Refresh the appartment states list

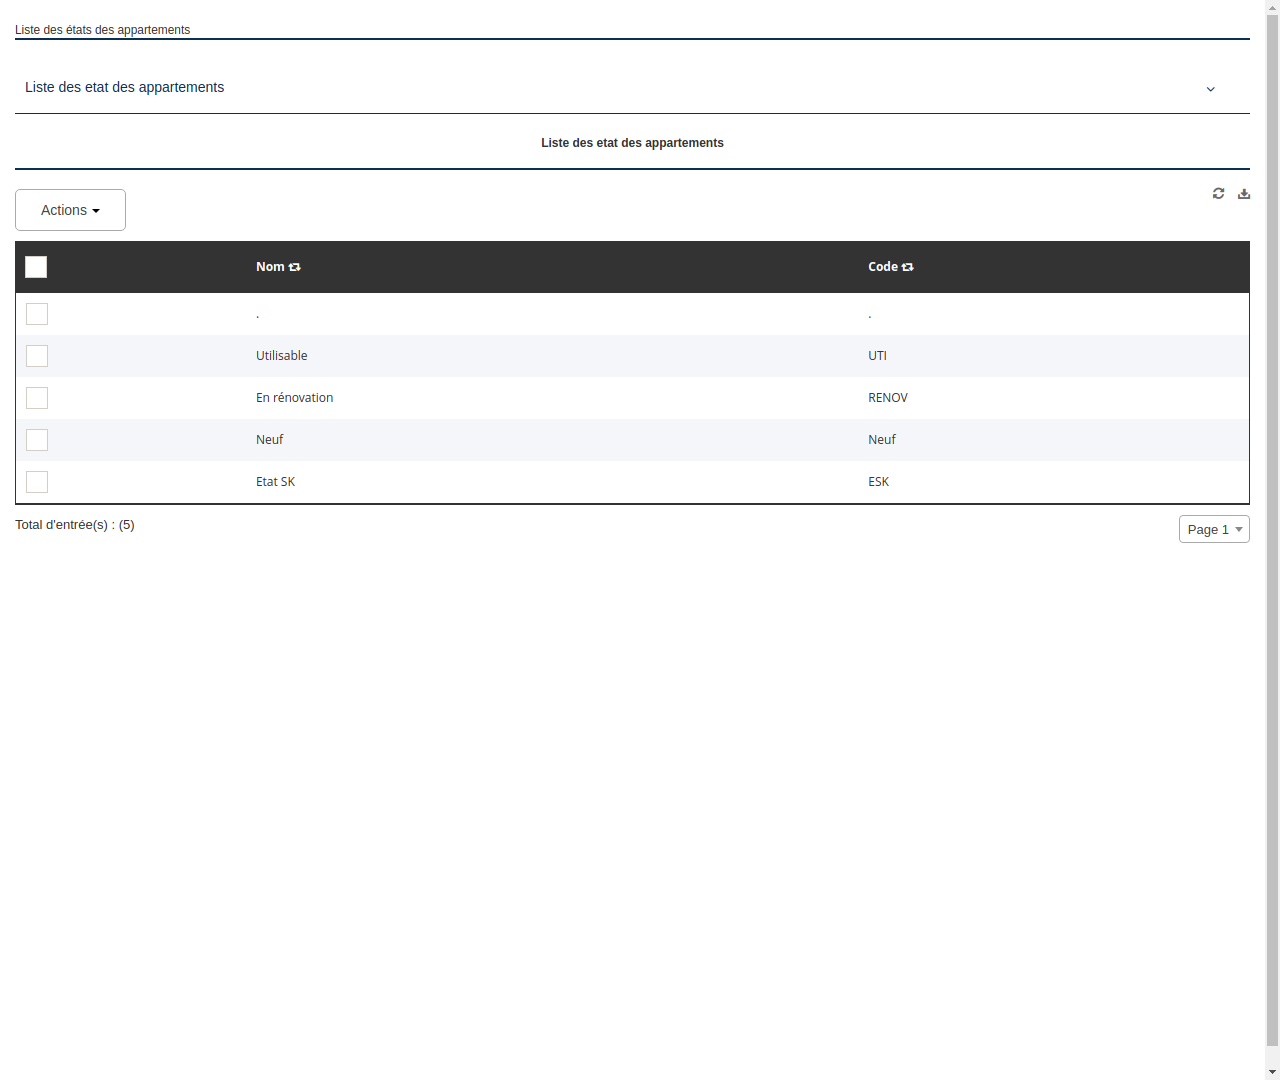[x=1218, y=193]
